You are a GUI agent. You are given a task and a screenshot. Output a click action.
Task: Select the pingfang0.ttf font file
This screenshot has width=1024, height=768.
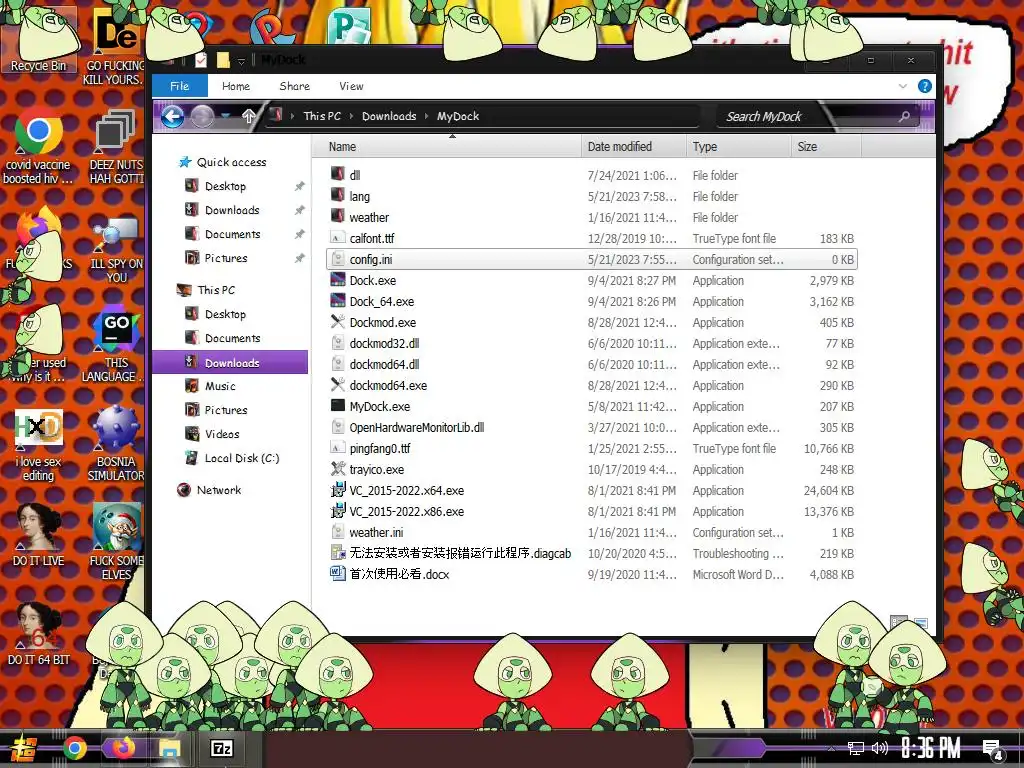coord(379,449)
